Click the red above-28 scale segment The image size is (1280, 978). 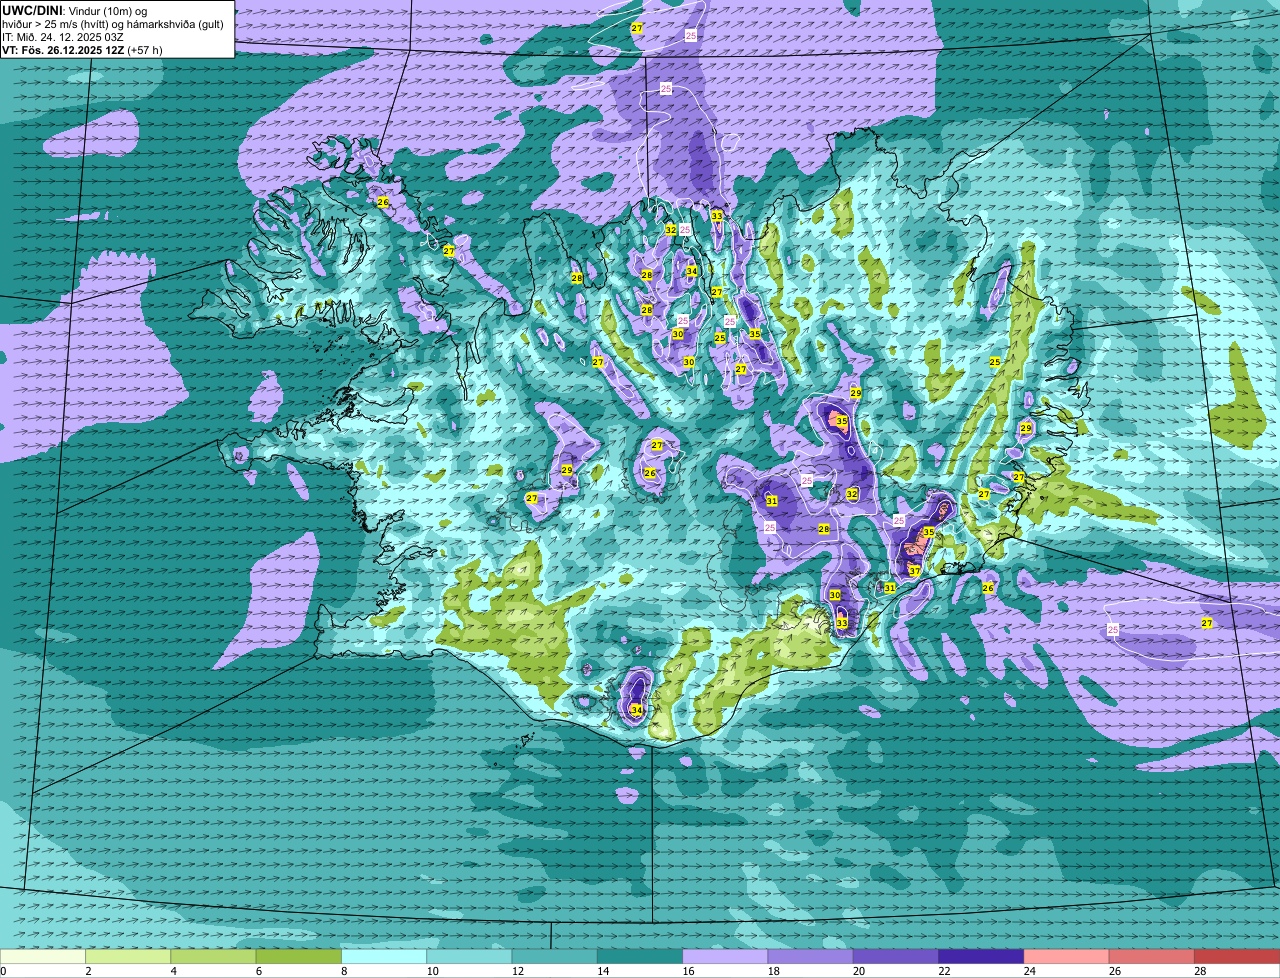[1237, 956]
